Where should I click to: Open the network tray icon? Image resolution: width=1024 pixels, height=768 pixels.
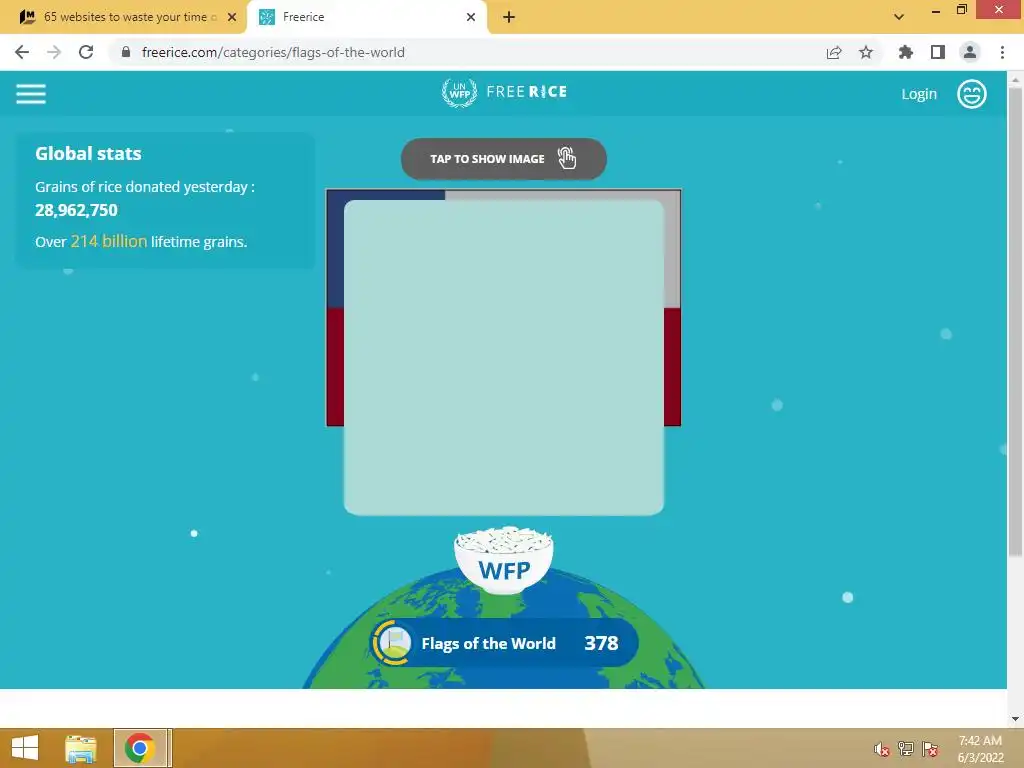tap(906, 749)
